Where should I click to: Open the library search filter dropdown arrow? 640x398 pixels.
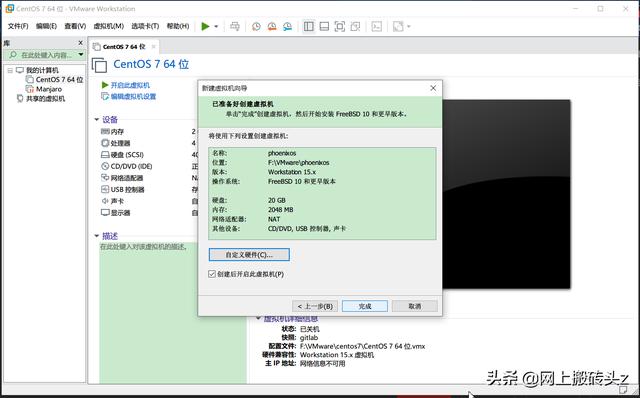tap(81, 55)
